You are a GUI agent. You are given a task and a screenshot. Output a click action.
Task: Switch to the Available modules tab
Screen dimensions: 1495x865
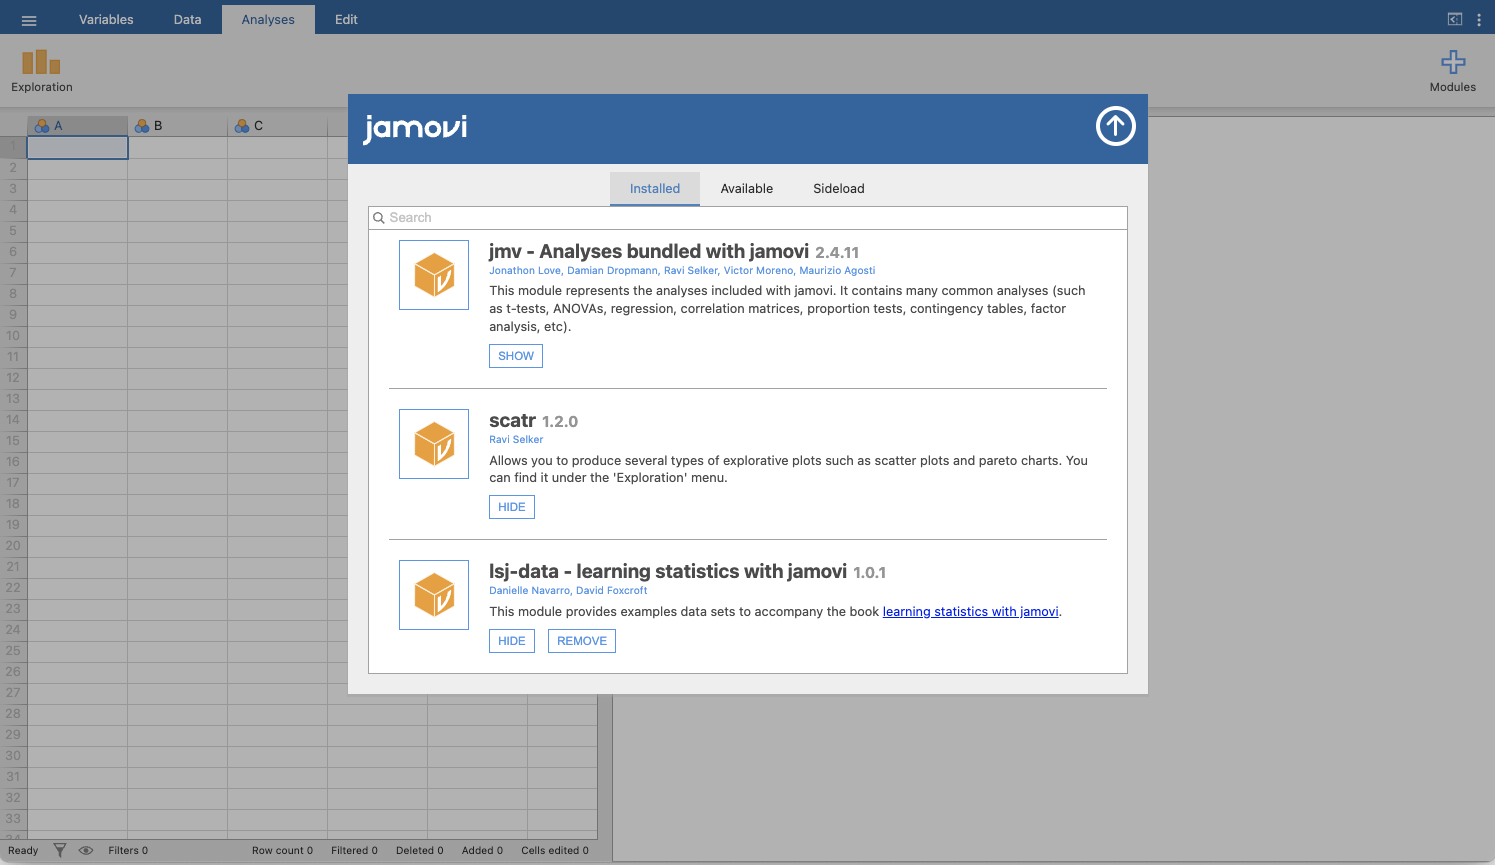(747, 188)
